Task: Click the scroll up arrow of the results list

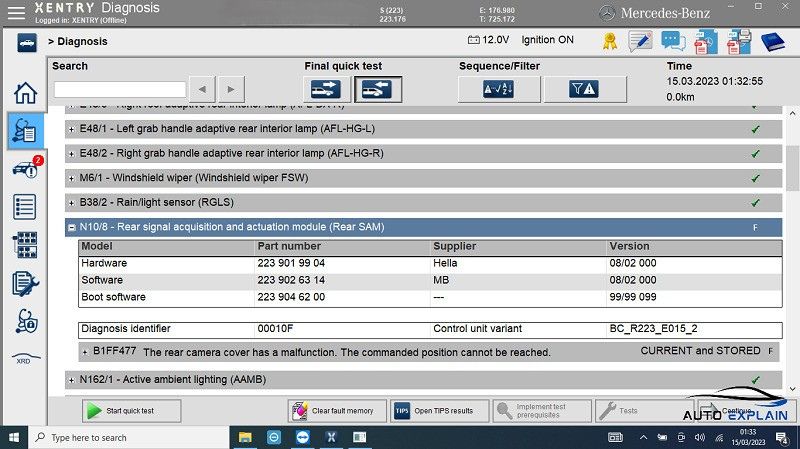Action: pyautogui.click(x=792, y=113)
